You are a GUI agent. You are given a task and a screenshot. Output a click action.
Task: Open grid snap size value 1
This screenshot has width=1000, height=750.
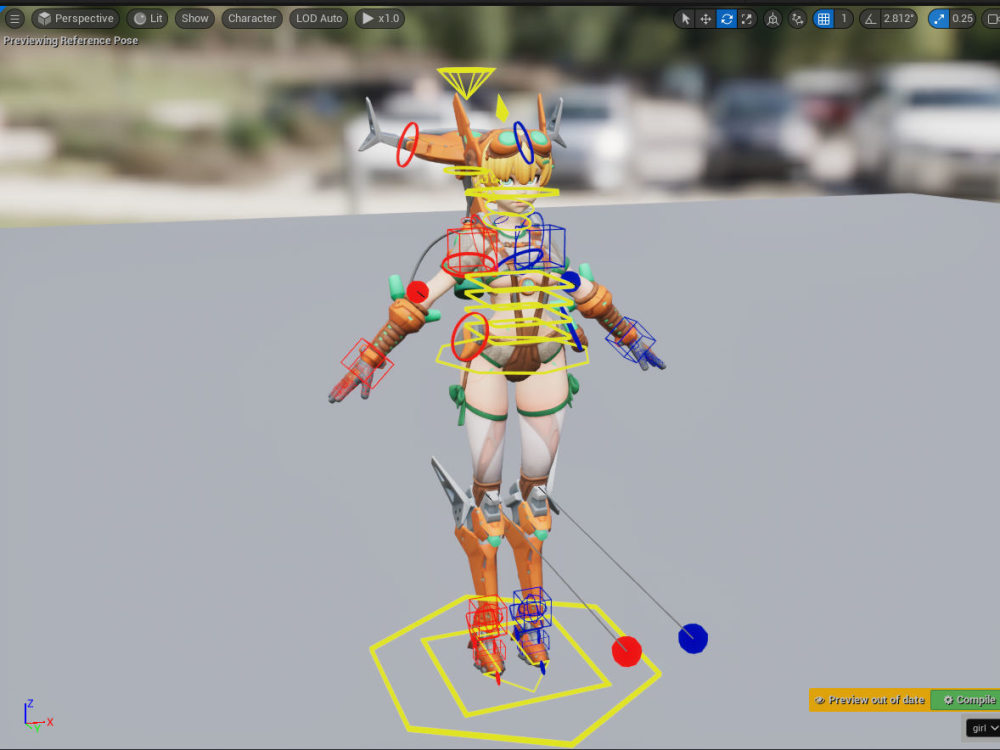(x=844, y=18)
